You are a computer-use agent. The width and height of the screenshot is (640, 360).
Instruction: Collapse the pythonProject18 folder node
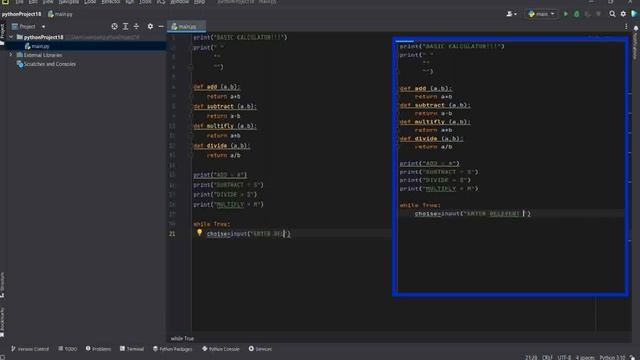11,37
